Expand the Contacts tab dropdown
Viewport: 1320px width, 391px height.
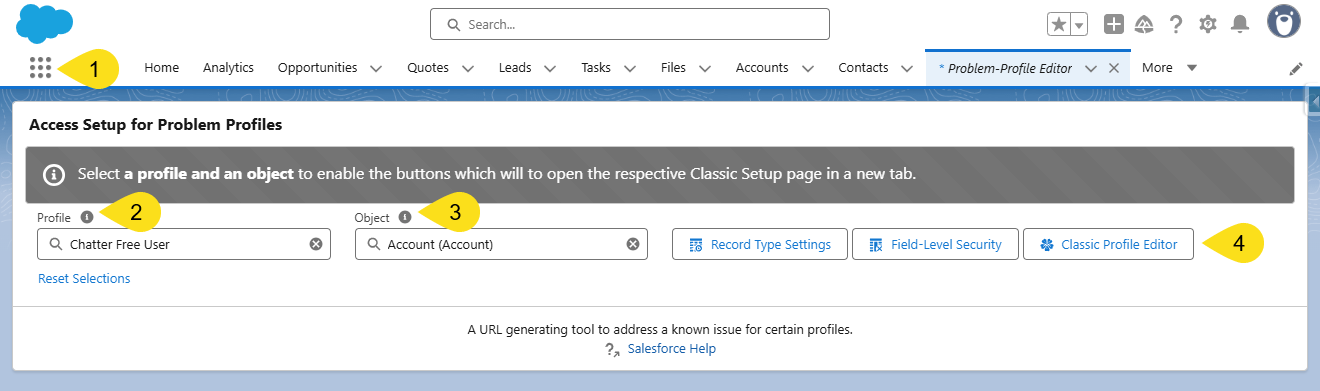click(907, 69)
